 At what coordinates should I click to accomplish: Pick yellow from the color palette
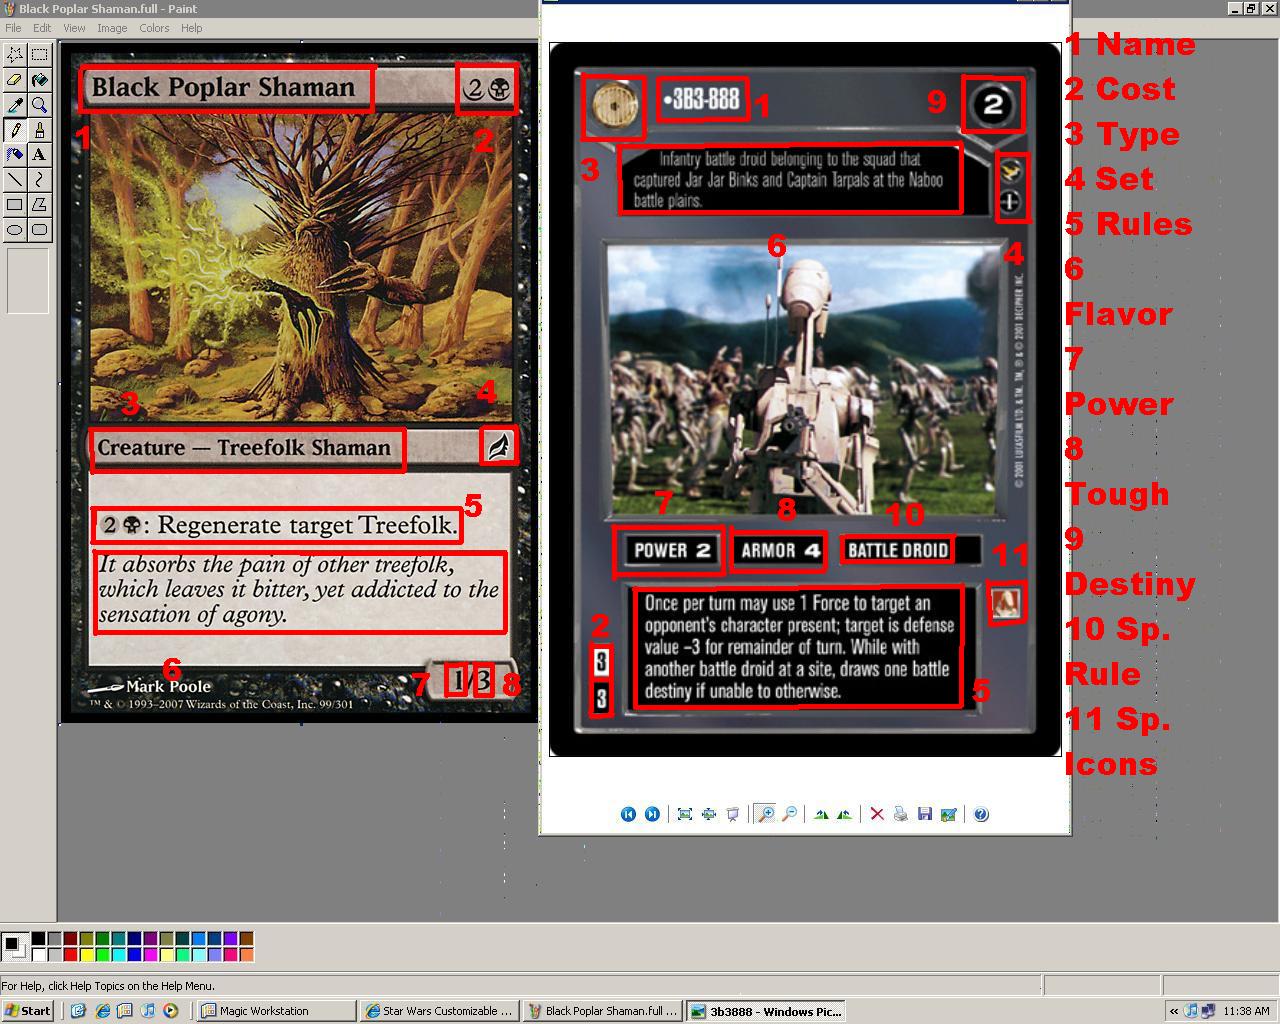86,954
